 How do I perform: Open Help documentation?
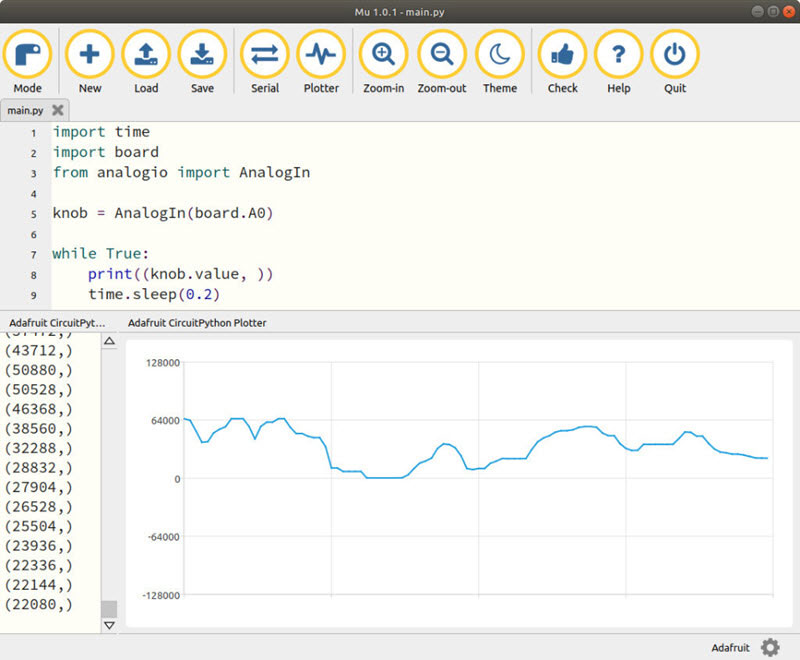(x=619, y=55)
